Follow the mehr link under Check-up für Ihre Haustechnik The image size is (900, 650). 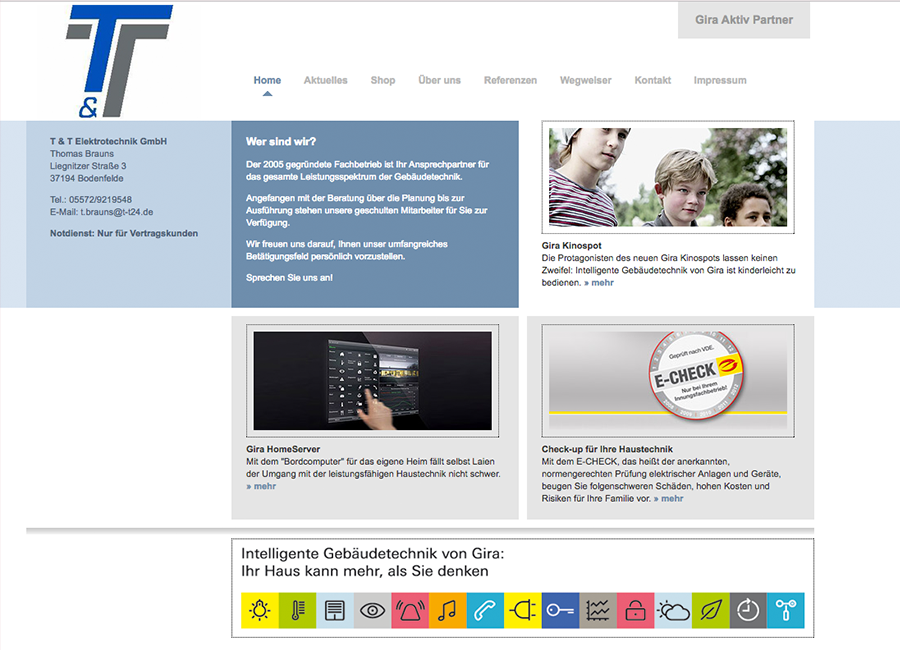669,498
